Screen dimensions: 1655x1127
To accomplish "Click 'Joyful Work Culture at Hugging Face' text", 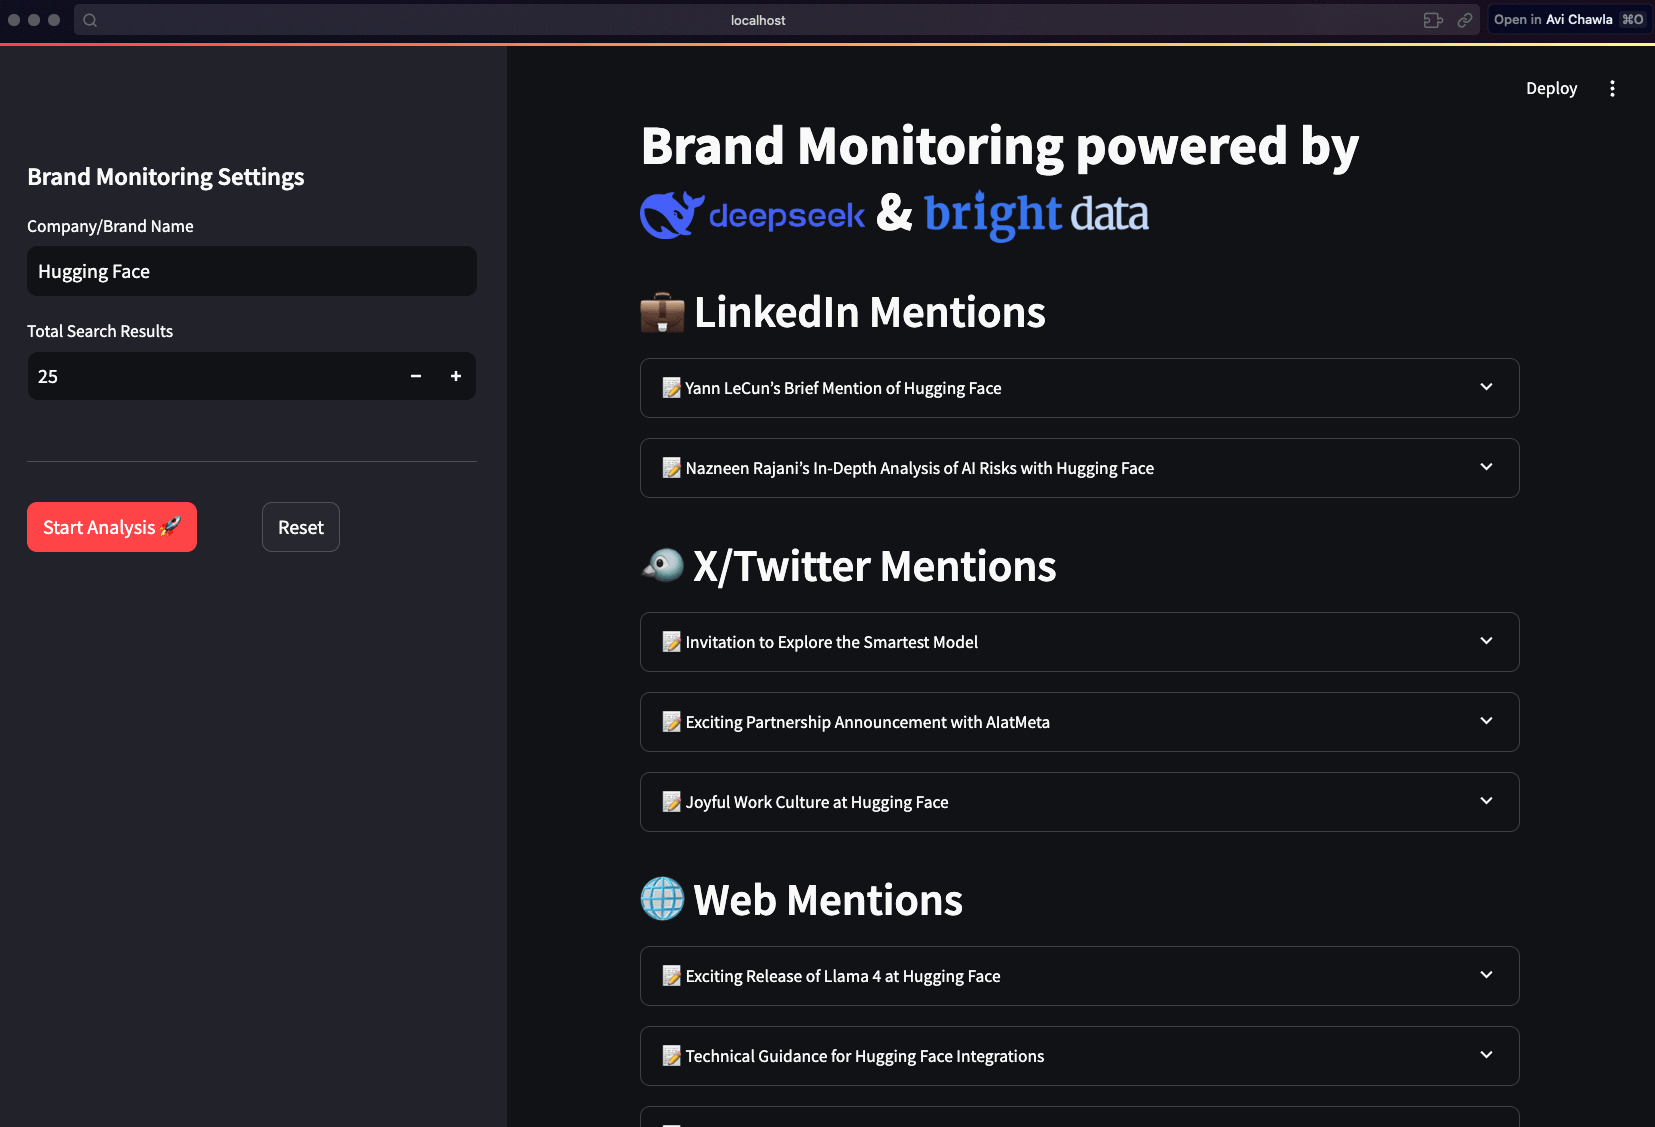I will coord(817,802).
